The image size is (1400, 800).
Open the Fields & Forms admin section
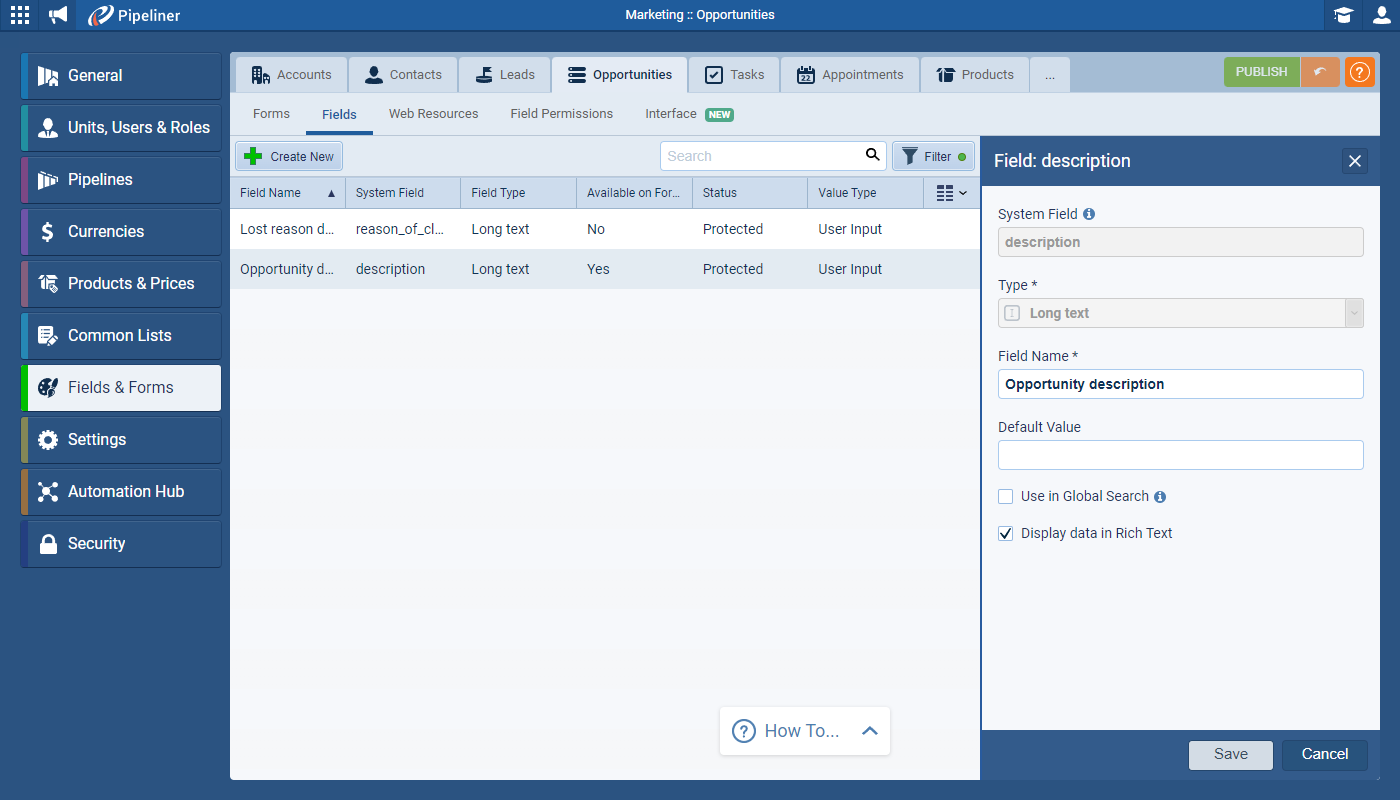[120, 387]
